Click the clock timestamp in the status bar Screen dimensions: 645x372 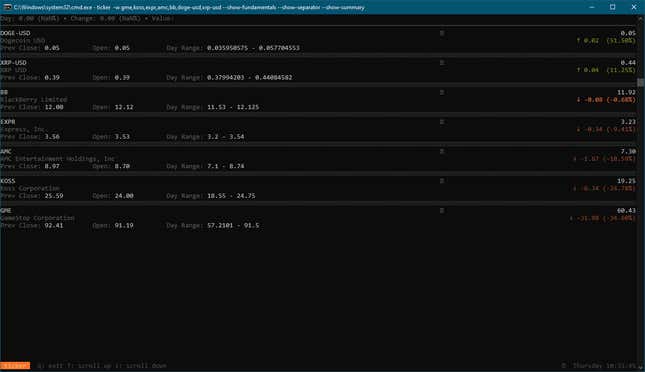pyautogui.click(x=603, y=365)
